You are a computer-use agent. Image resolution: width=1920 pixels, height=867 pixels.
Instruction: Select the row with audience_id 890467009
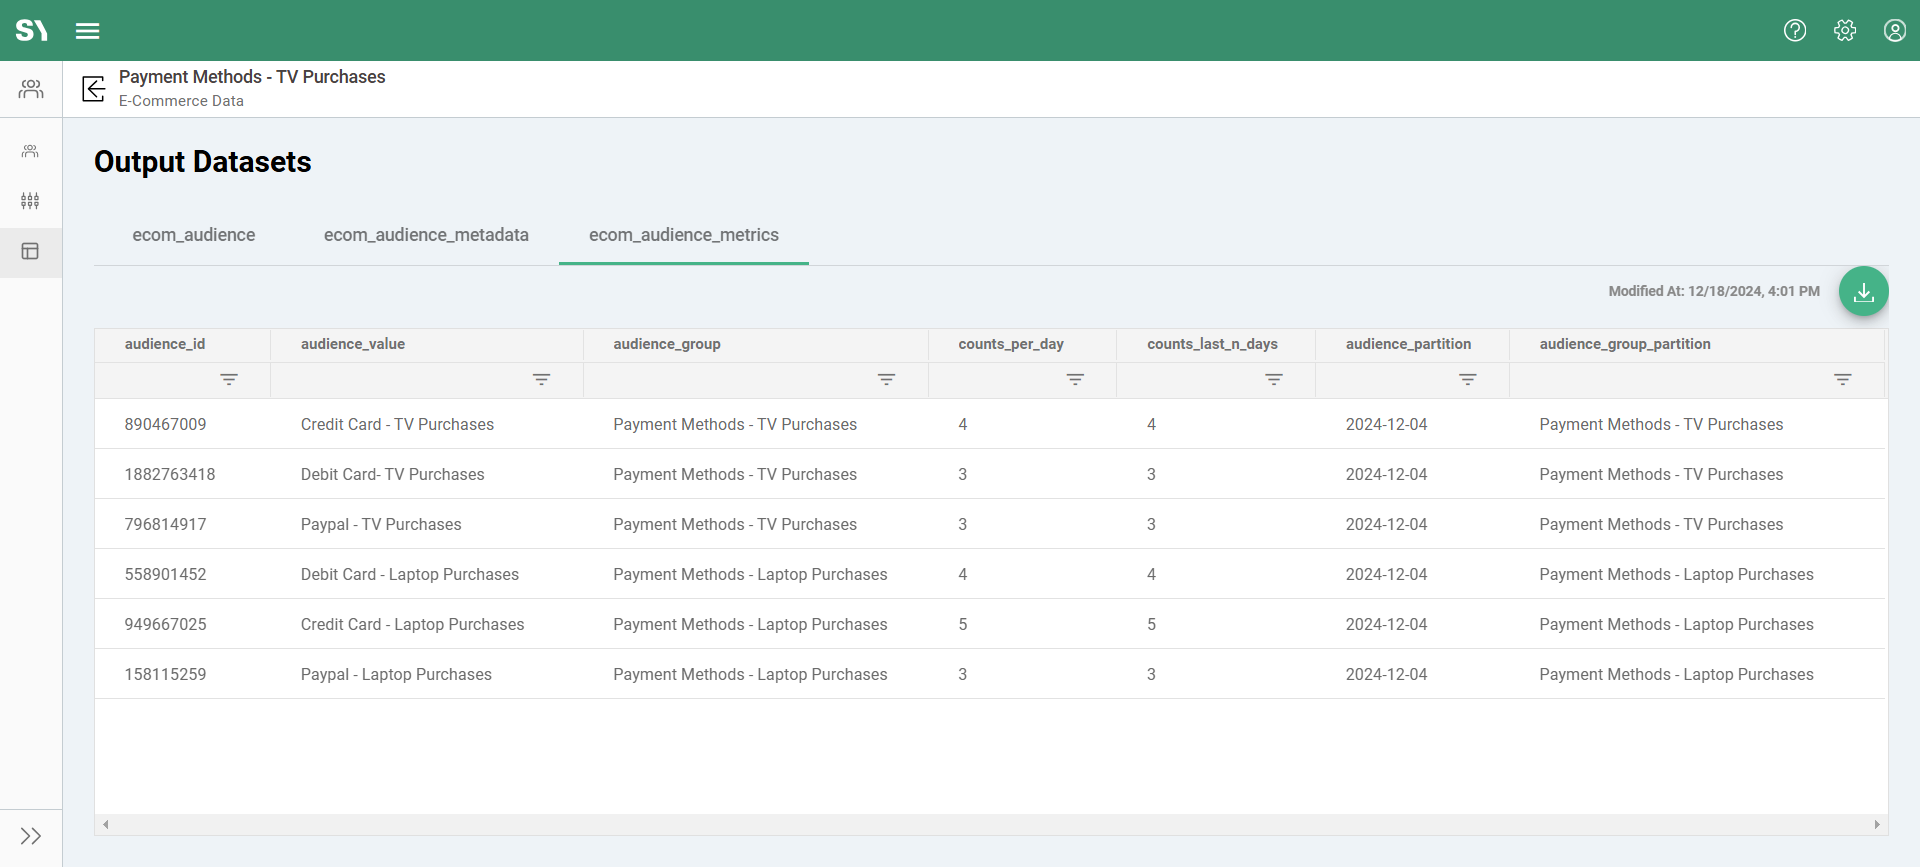click(165, 424)
